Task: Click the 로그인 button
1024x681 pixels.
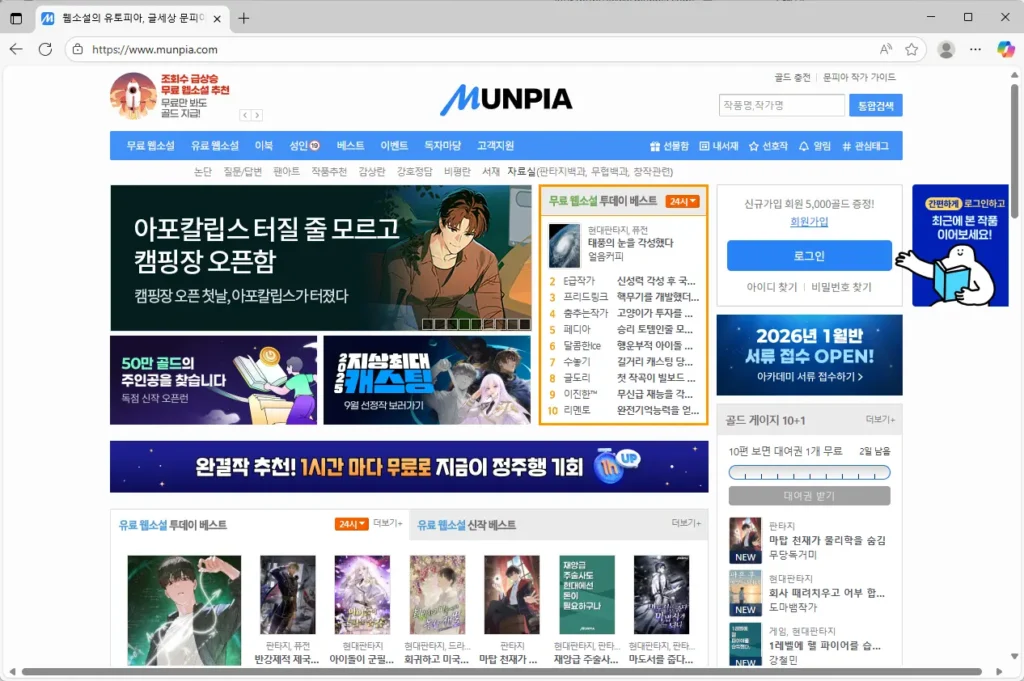Action: 809,256
